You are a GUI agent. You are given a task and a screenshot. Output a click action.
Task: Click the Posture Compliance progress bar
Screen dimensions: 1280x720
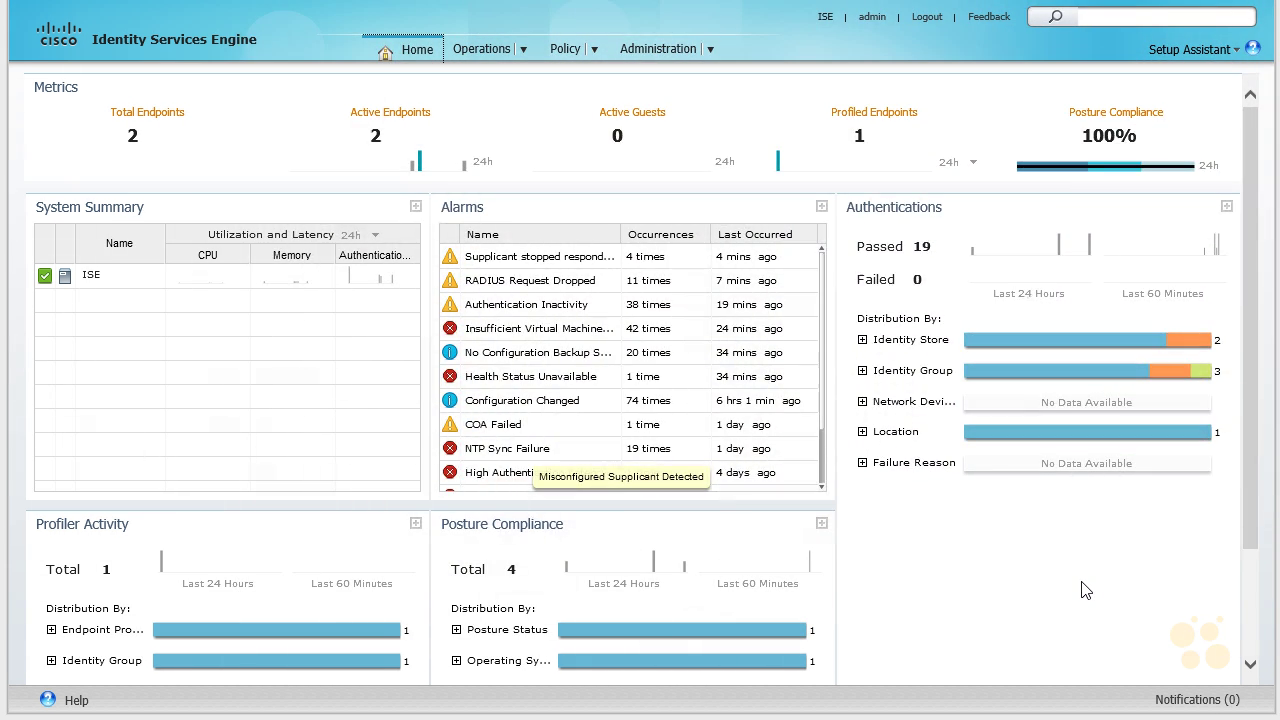(x=1105, y=166)
